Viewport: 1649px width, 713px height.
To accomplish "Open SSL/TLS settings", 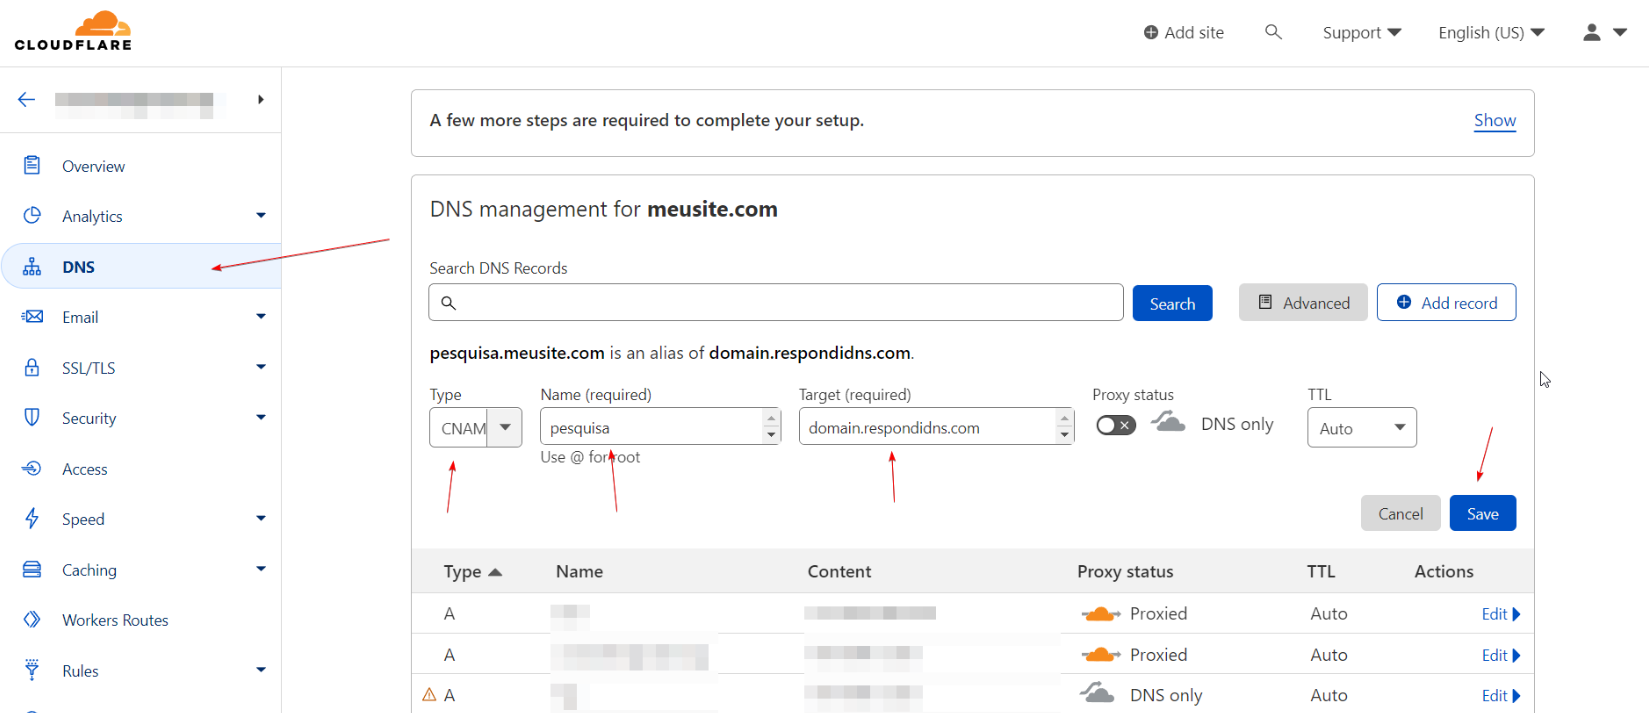I will [x=88, y=368].
